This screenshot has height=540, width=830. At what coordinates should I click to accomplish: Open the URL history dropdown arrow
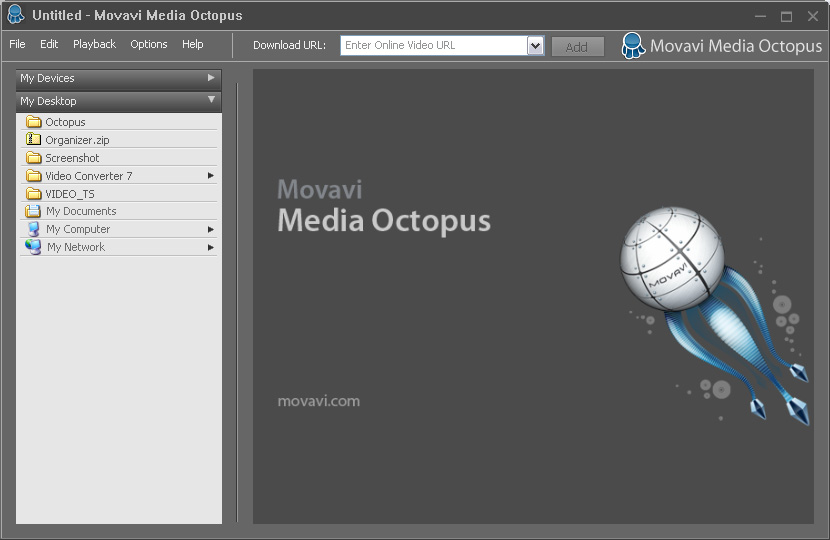(x=536, y=46)
